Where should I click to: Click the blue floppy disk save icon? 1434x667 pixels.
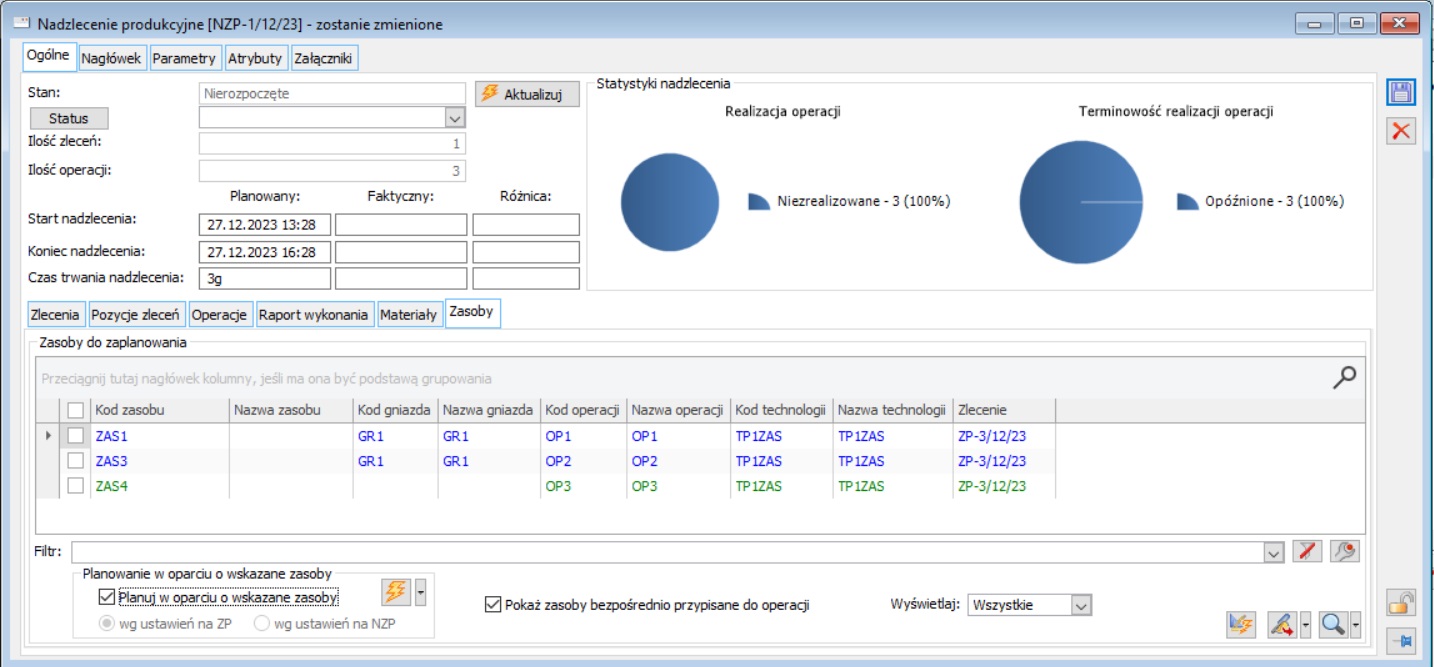1401,93
